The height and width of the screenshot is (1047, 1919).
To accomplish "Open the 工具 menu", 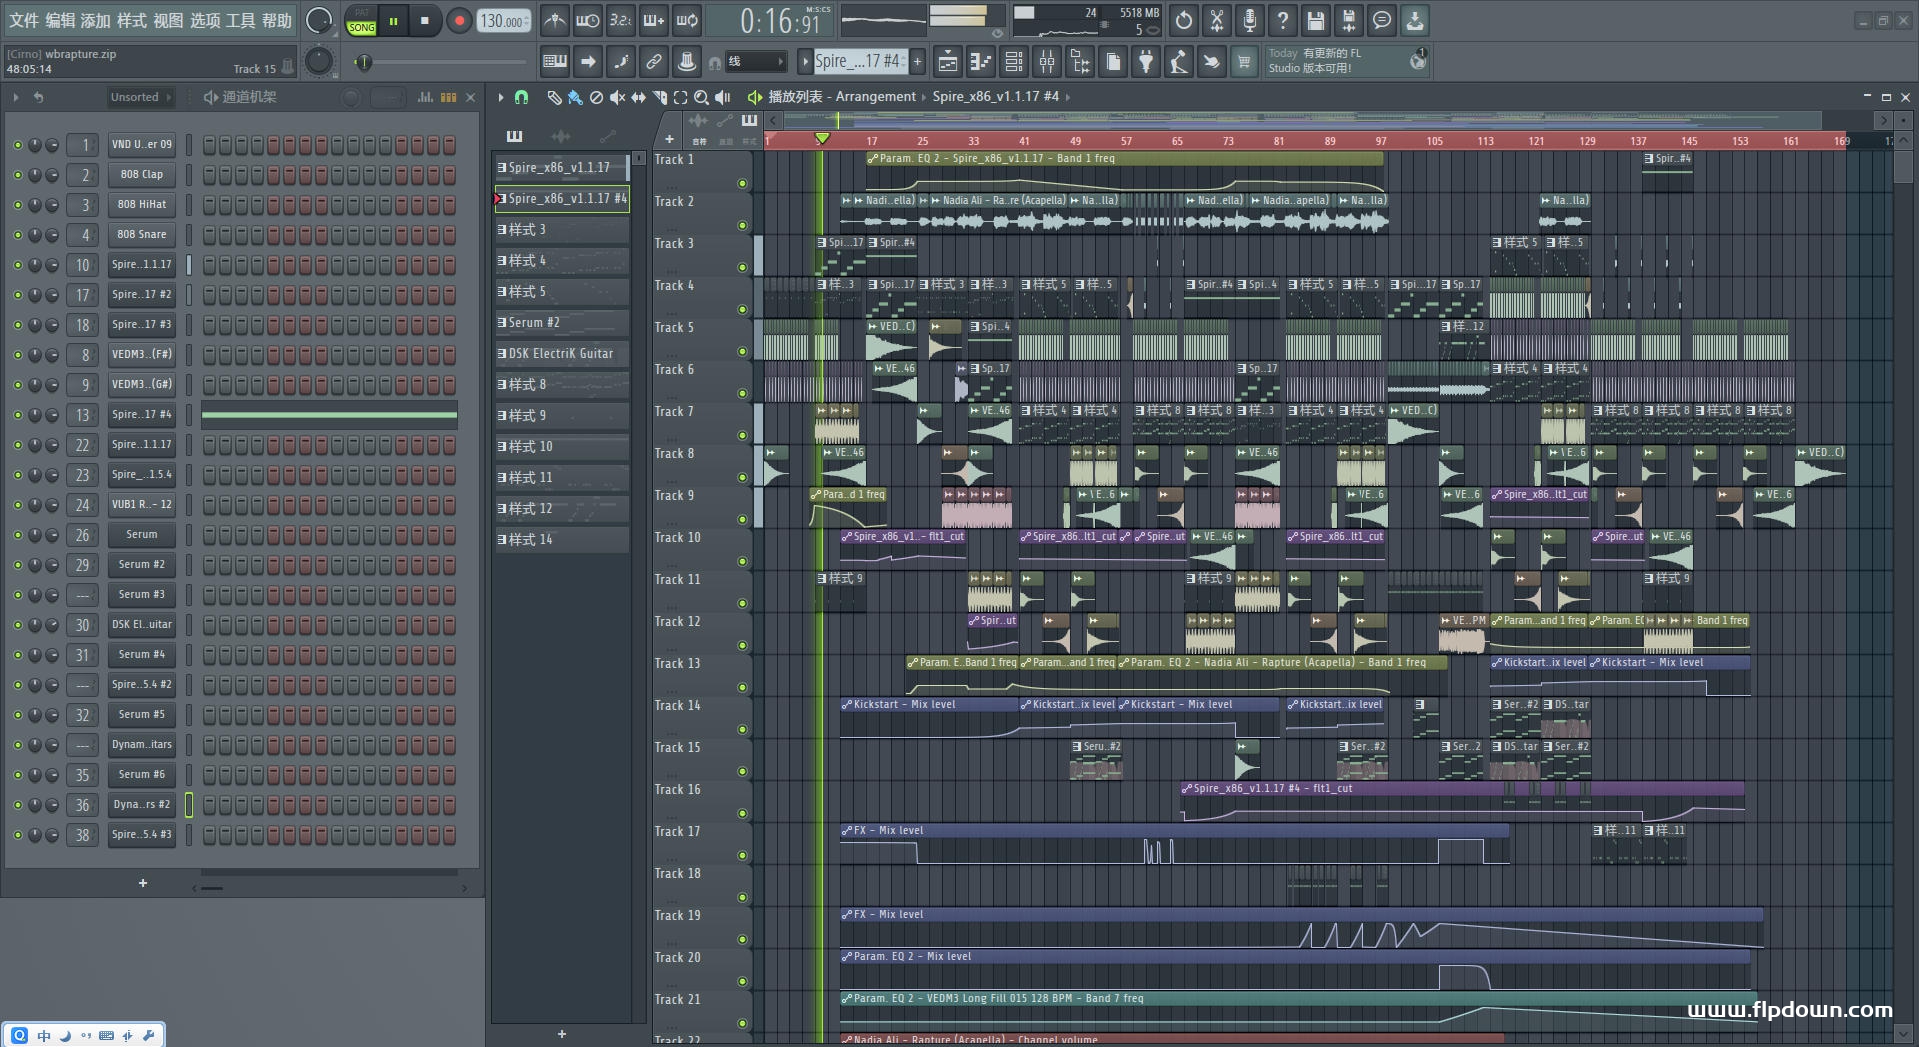I will click(x=240, y=20).
